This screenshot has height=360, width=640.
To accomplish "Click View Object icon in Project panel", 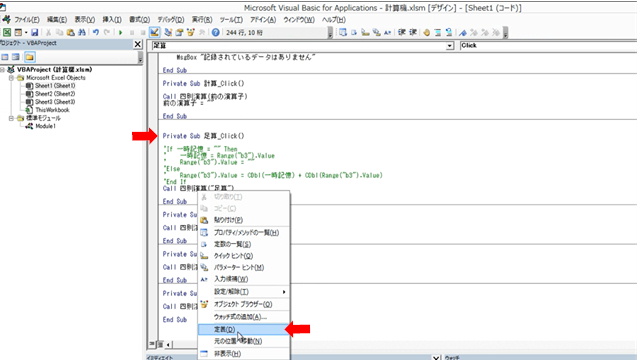I will [16, 57].
